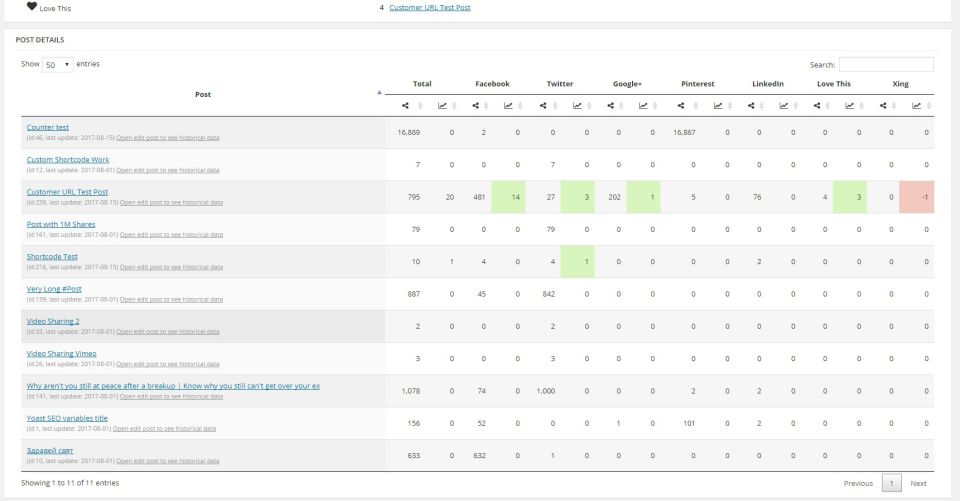Click in the Search input field

tap(885, 64)
